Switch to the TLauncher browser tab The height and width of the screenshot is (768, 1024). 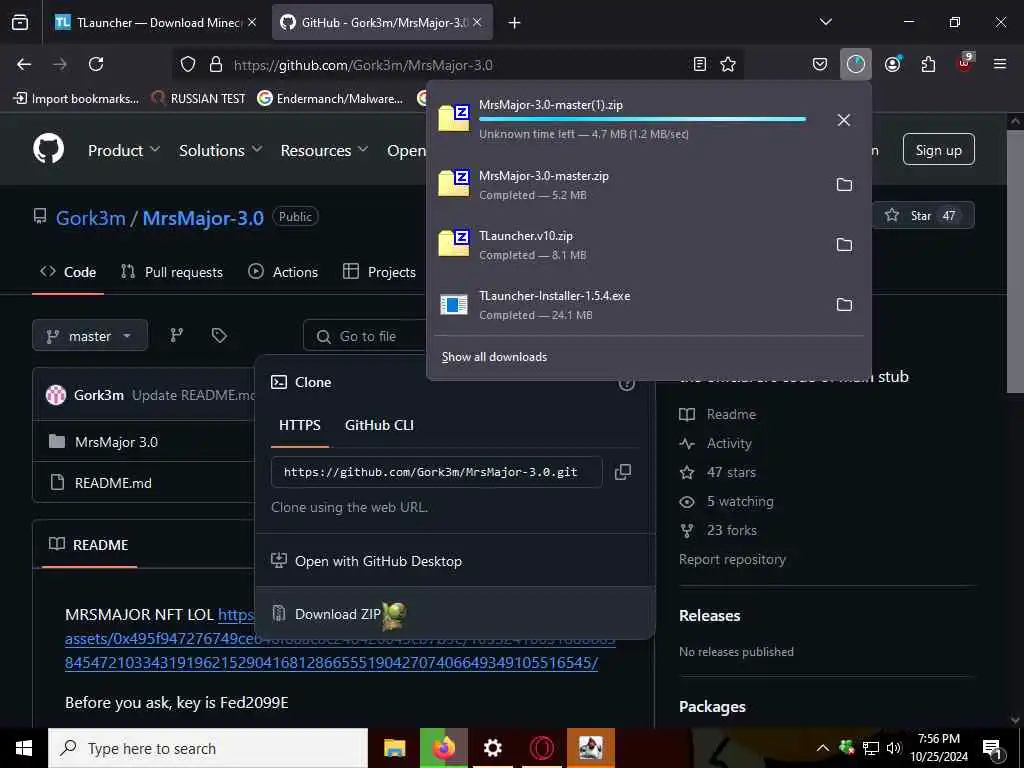tap(157, 23)
